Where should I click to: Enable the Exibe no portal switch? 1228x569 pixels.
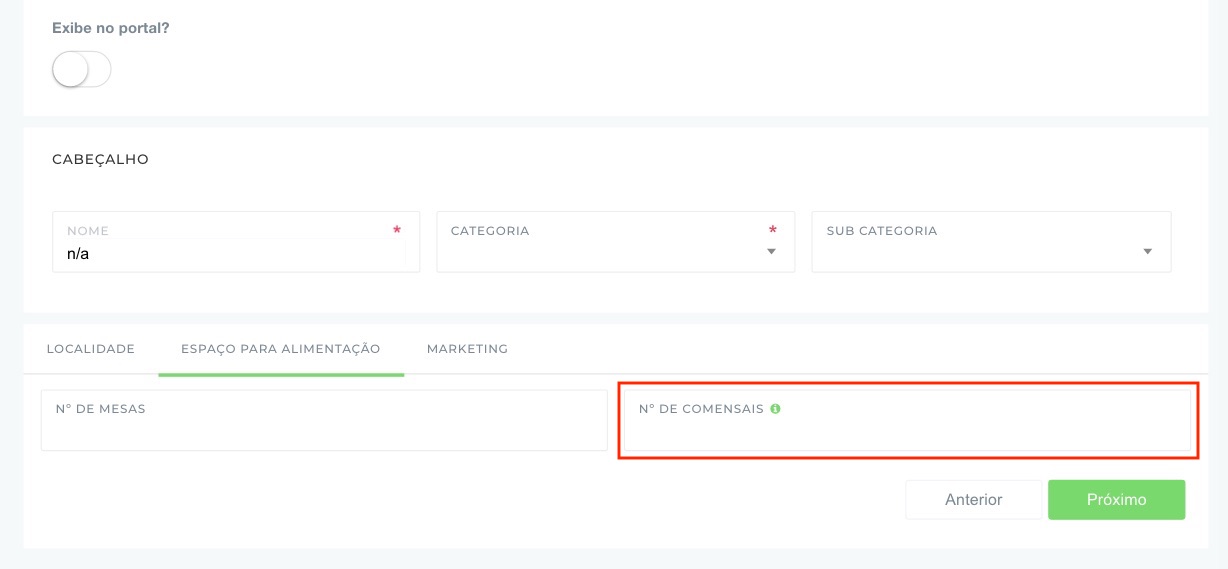[x=81, y=70]
